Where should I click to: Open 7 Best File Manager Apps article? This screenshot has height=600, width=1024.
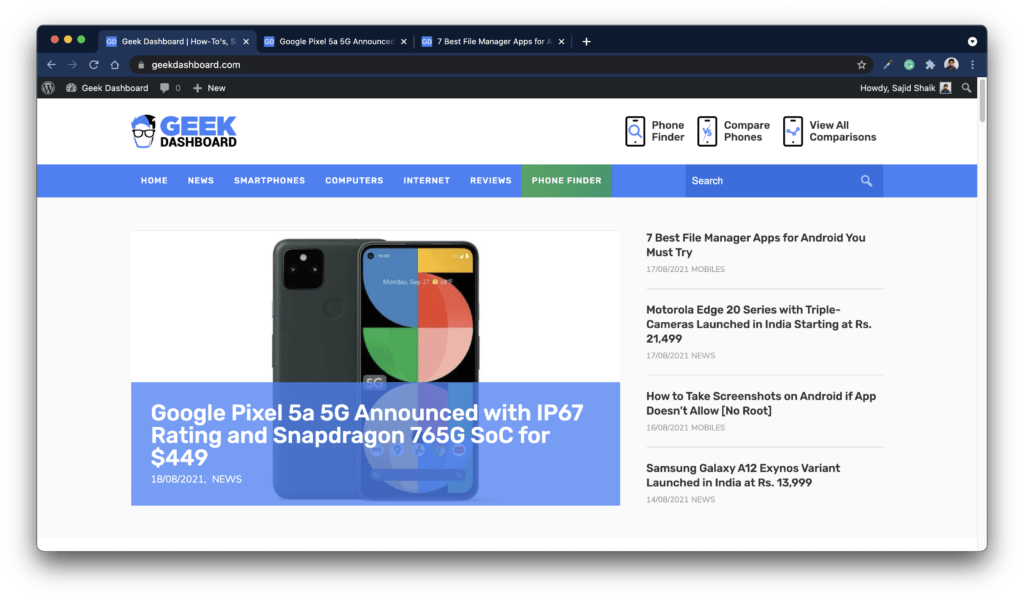point(756,245)
